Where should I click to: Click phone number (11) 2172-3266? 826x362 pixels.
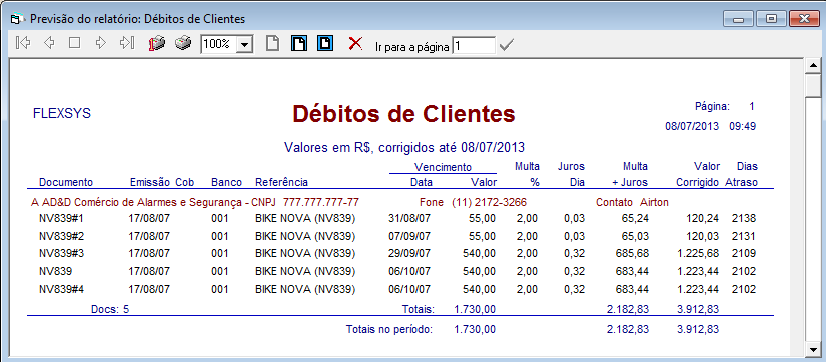click(x=489, y=202)
